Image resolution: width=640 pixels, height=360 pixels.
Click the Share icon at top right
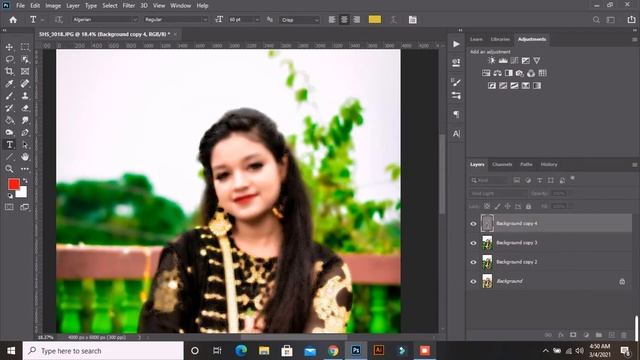[x=631, y=20]
